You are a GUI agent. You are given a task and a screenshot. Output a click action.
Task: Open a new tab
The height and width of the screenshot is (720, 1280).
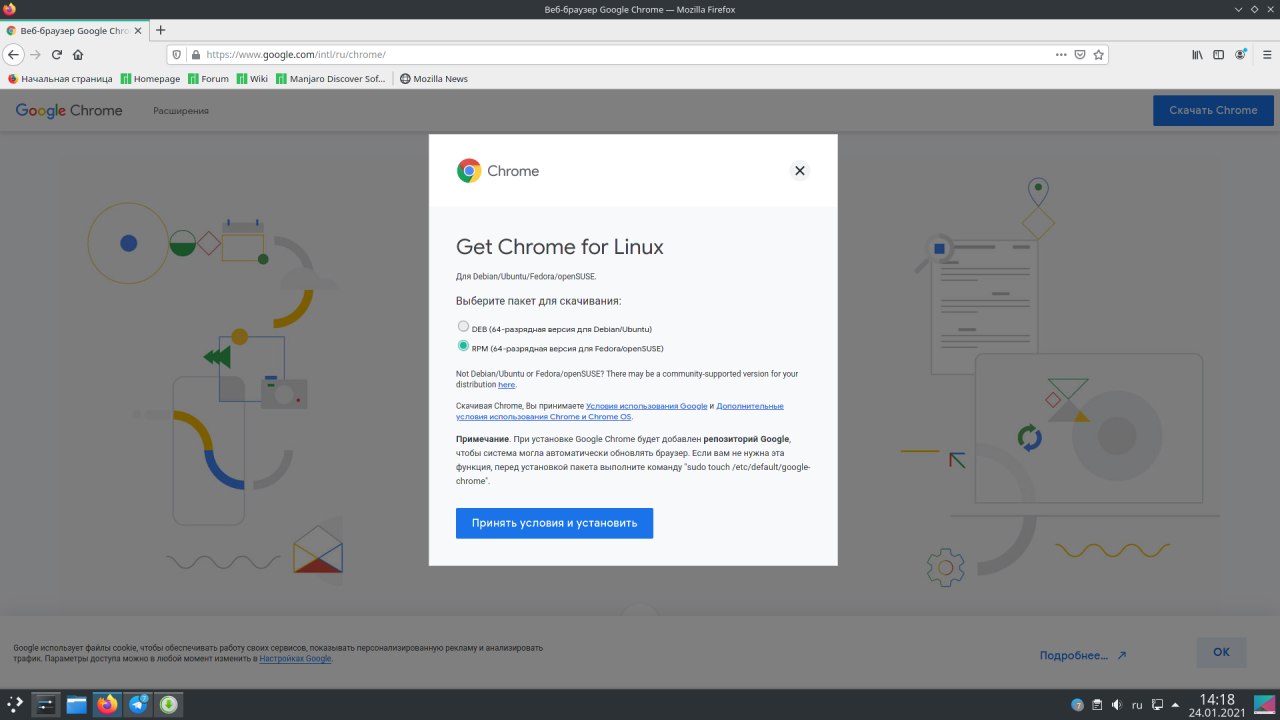[x=161, y=30]
